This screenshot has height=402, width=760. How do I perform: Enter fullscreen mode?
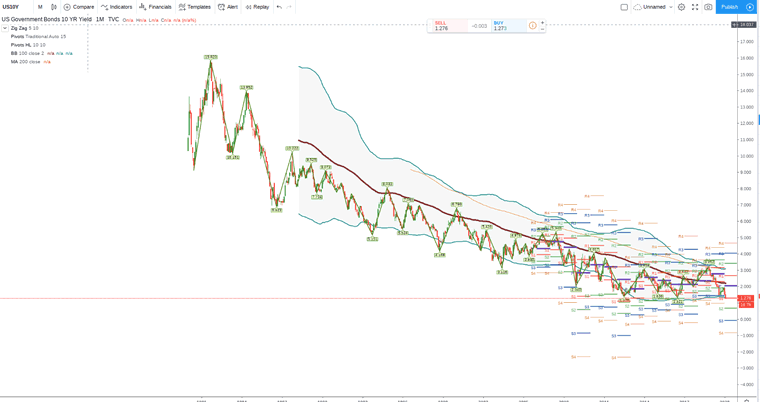tap(695, 7)
